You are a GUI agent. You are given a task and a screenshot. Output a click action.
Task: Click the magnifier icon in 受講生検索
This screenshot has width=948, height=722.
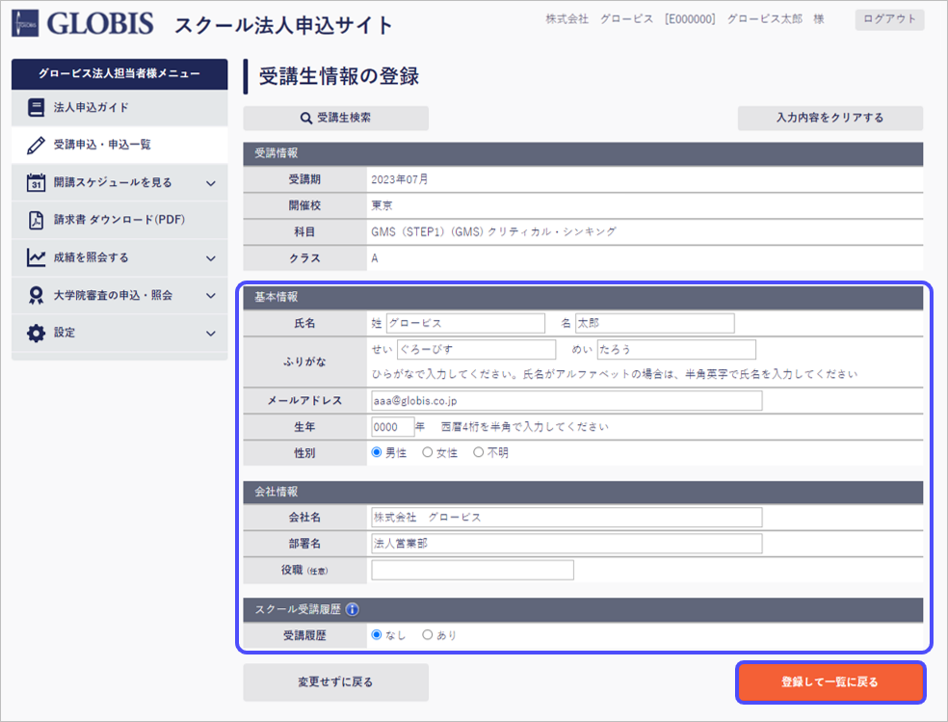click(x=307, y=119)
